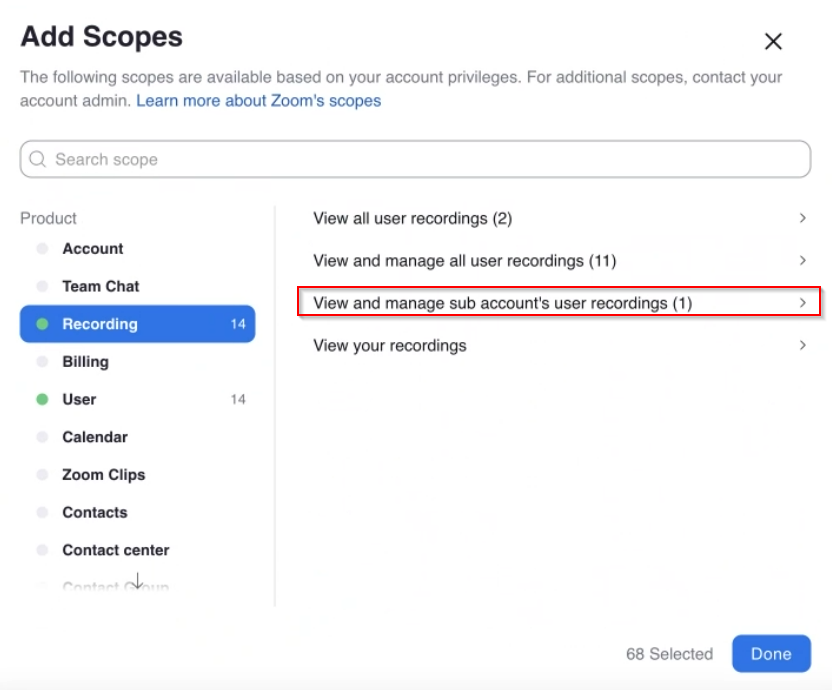Click the grey dot next to Billing
Viewport: 832px width, 690px height.
(x=42, y=361)
